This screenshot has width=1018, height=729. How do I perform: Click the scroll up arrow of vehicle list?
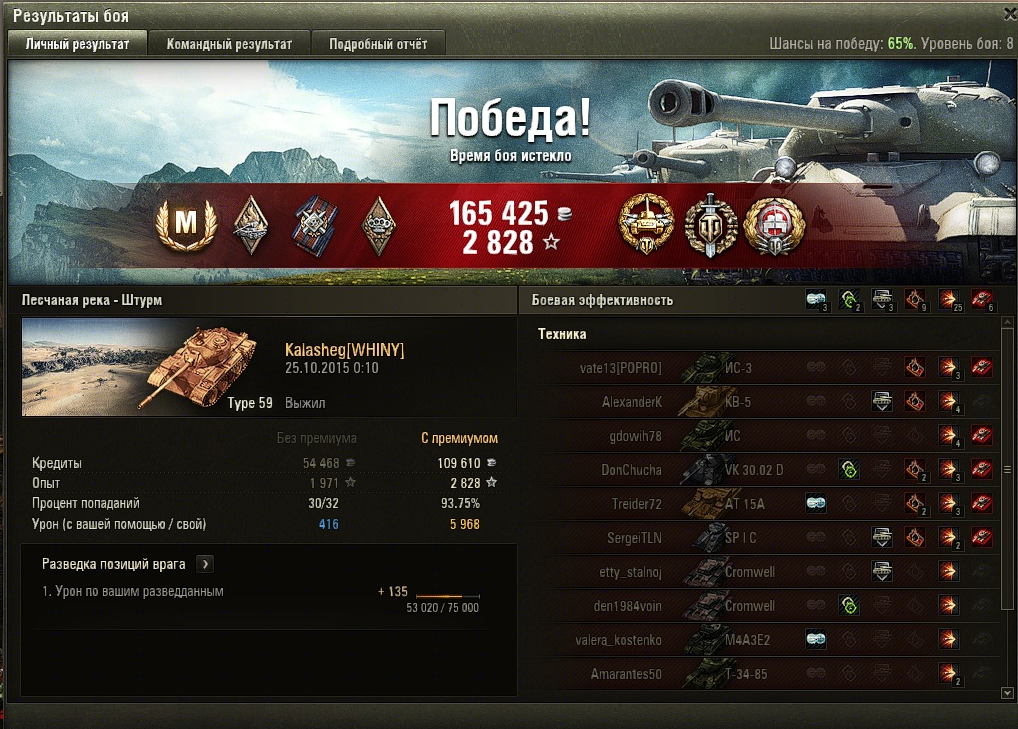coord(1007,322)
